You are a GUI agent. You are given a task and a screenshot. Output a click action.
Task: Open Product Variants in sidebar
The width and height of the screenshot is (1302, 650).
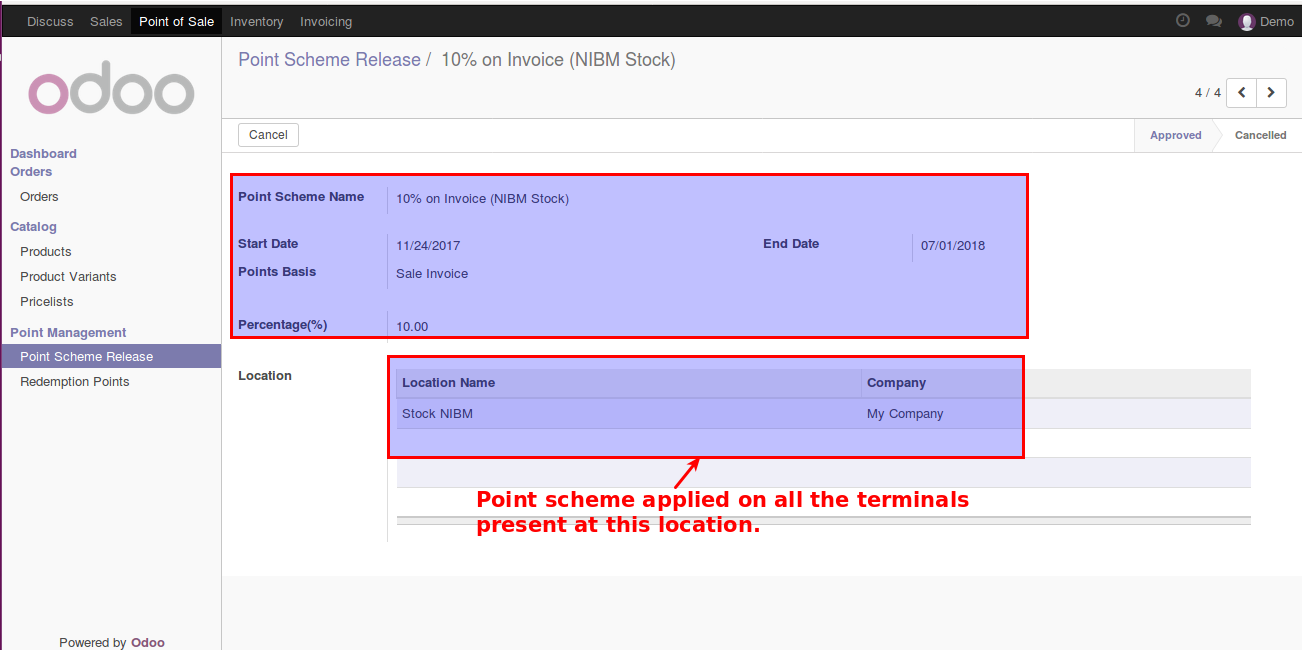[68, 277]
